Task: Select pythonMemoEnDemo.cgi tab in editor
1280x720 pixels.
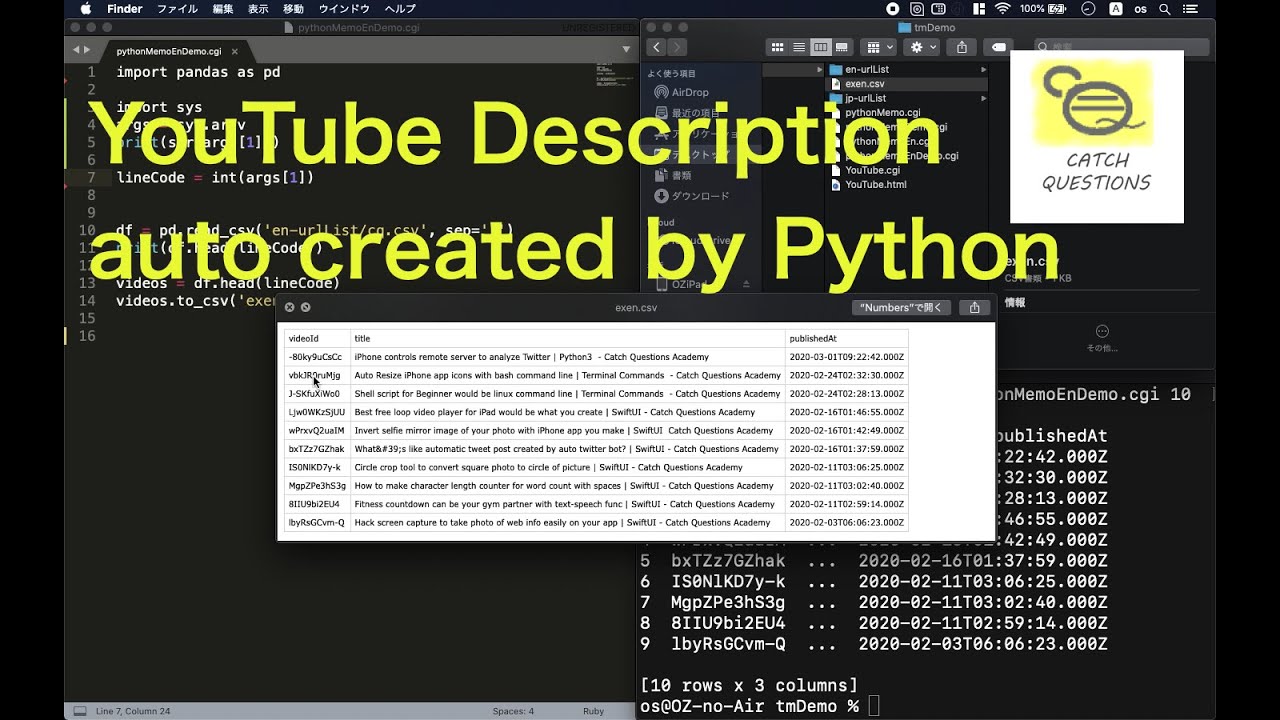Action: [170, 50]
